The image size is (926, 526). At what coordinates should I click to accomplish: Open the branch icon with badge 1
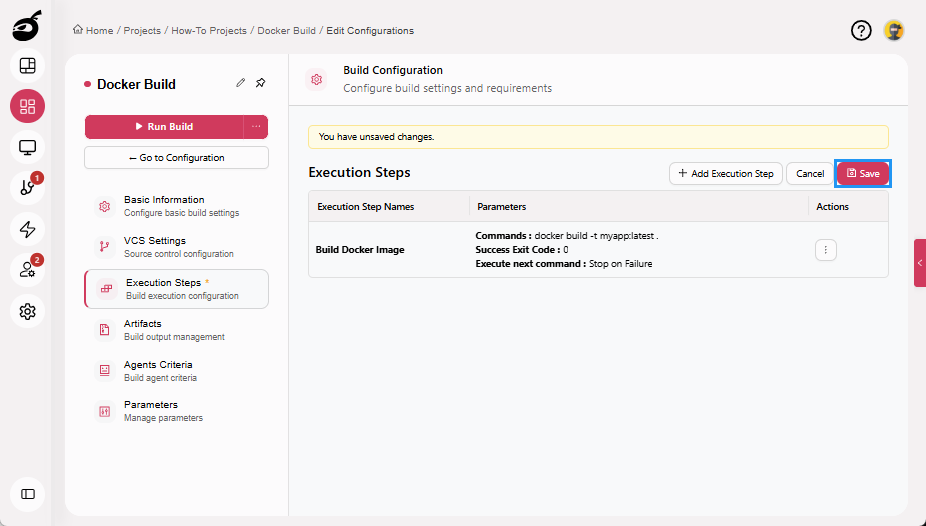point(27,188)
